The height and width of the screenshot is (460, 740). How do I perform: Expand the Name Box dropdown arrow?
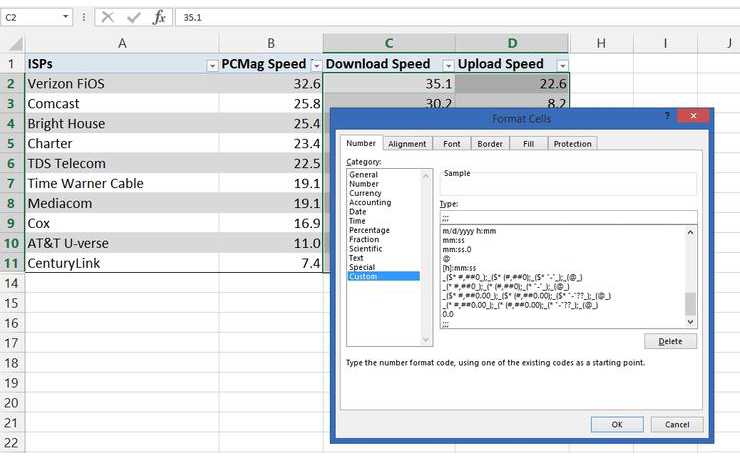point(66,17)
